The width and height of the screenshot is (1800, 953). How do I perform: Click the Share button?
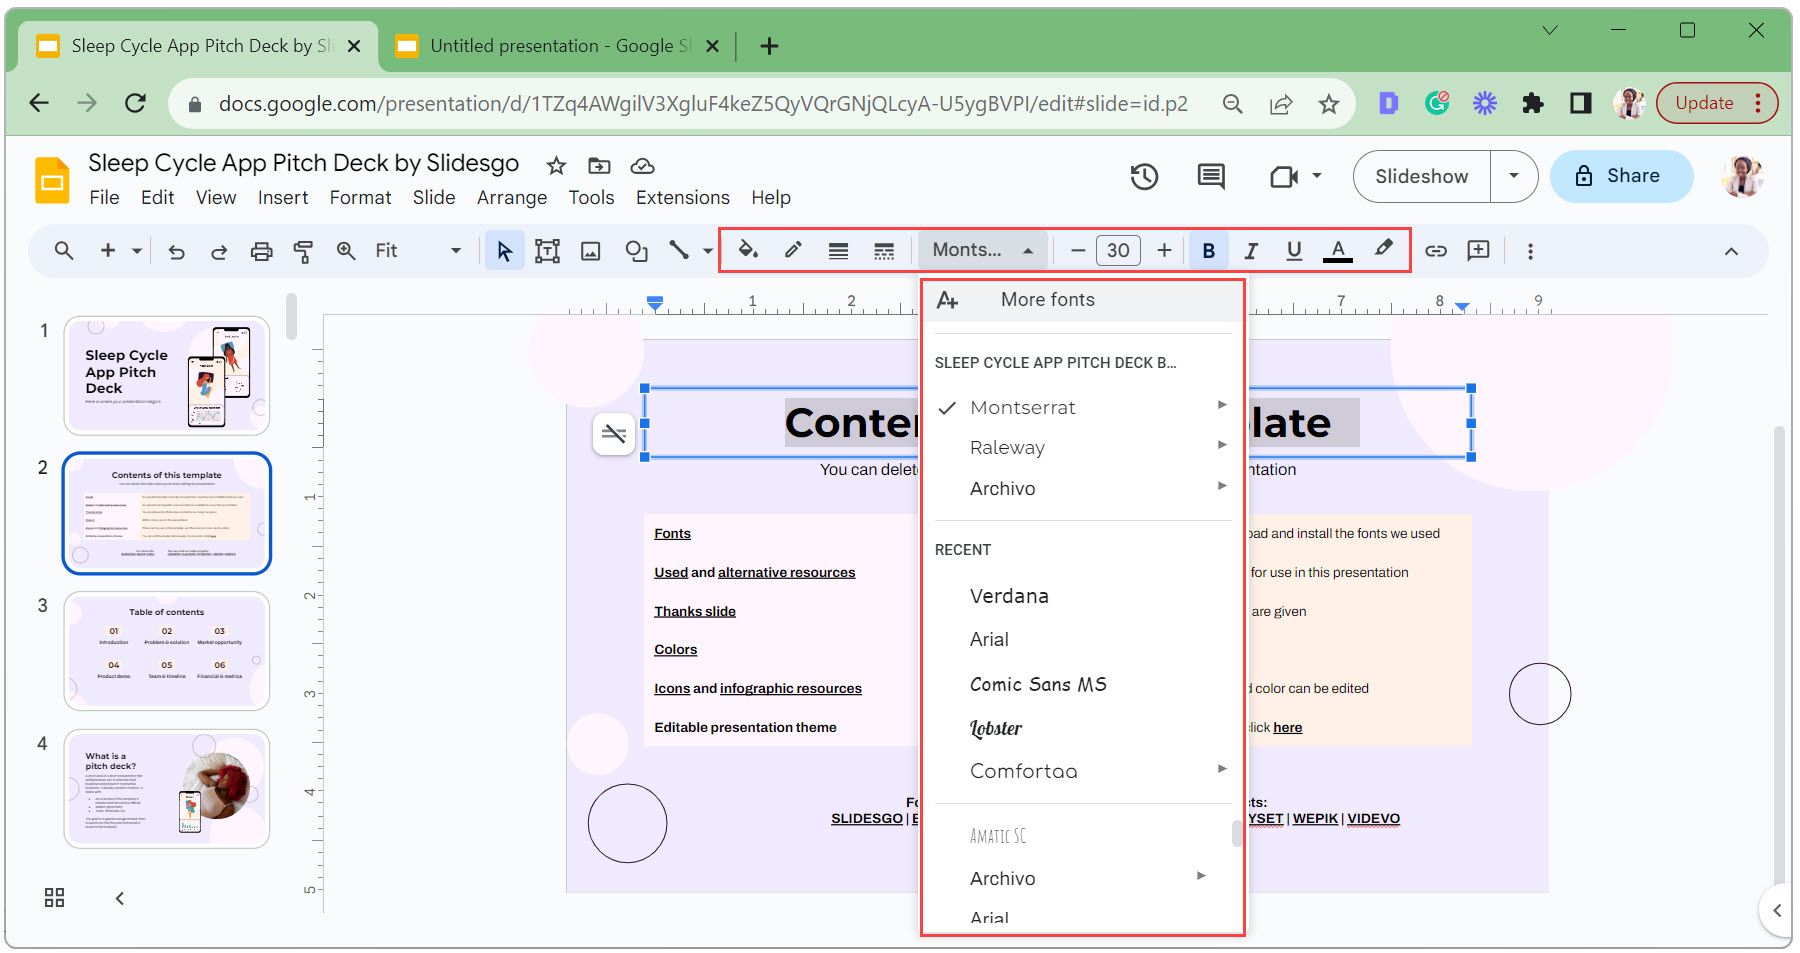[1620, 176]
